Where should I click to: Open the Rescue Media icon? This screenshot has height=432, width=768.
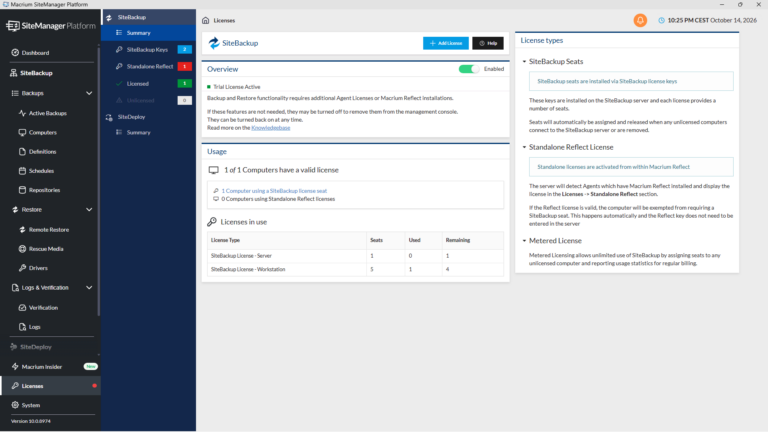click(22, 249)
